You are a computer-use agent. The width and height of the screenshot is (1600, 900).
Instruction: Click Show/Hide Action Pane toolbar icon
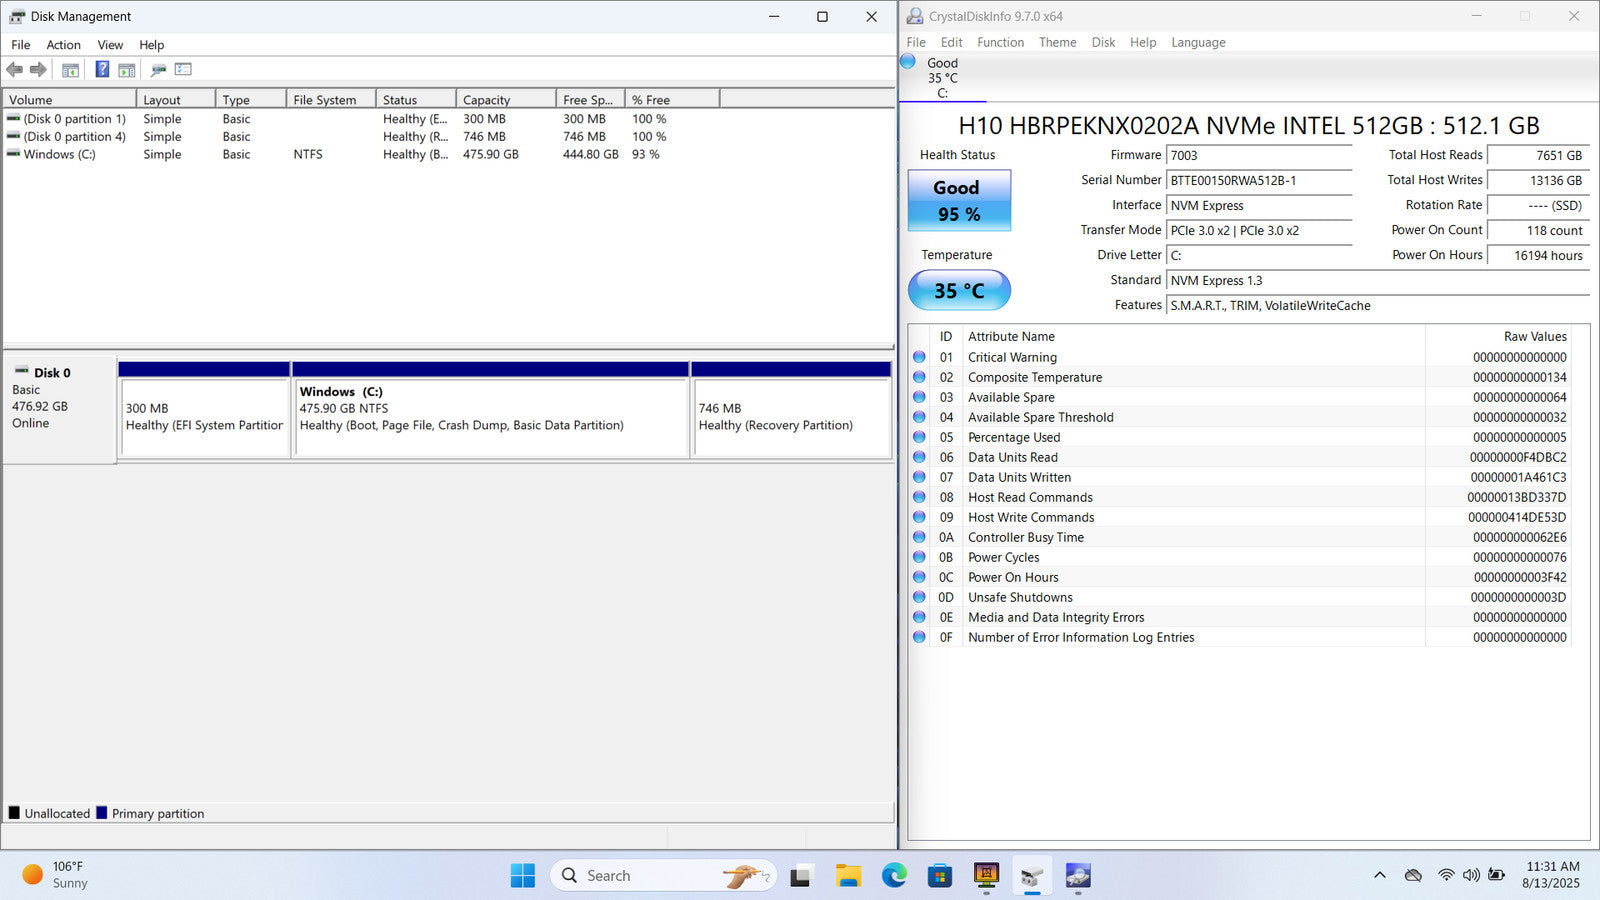[x=127, y=70]
